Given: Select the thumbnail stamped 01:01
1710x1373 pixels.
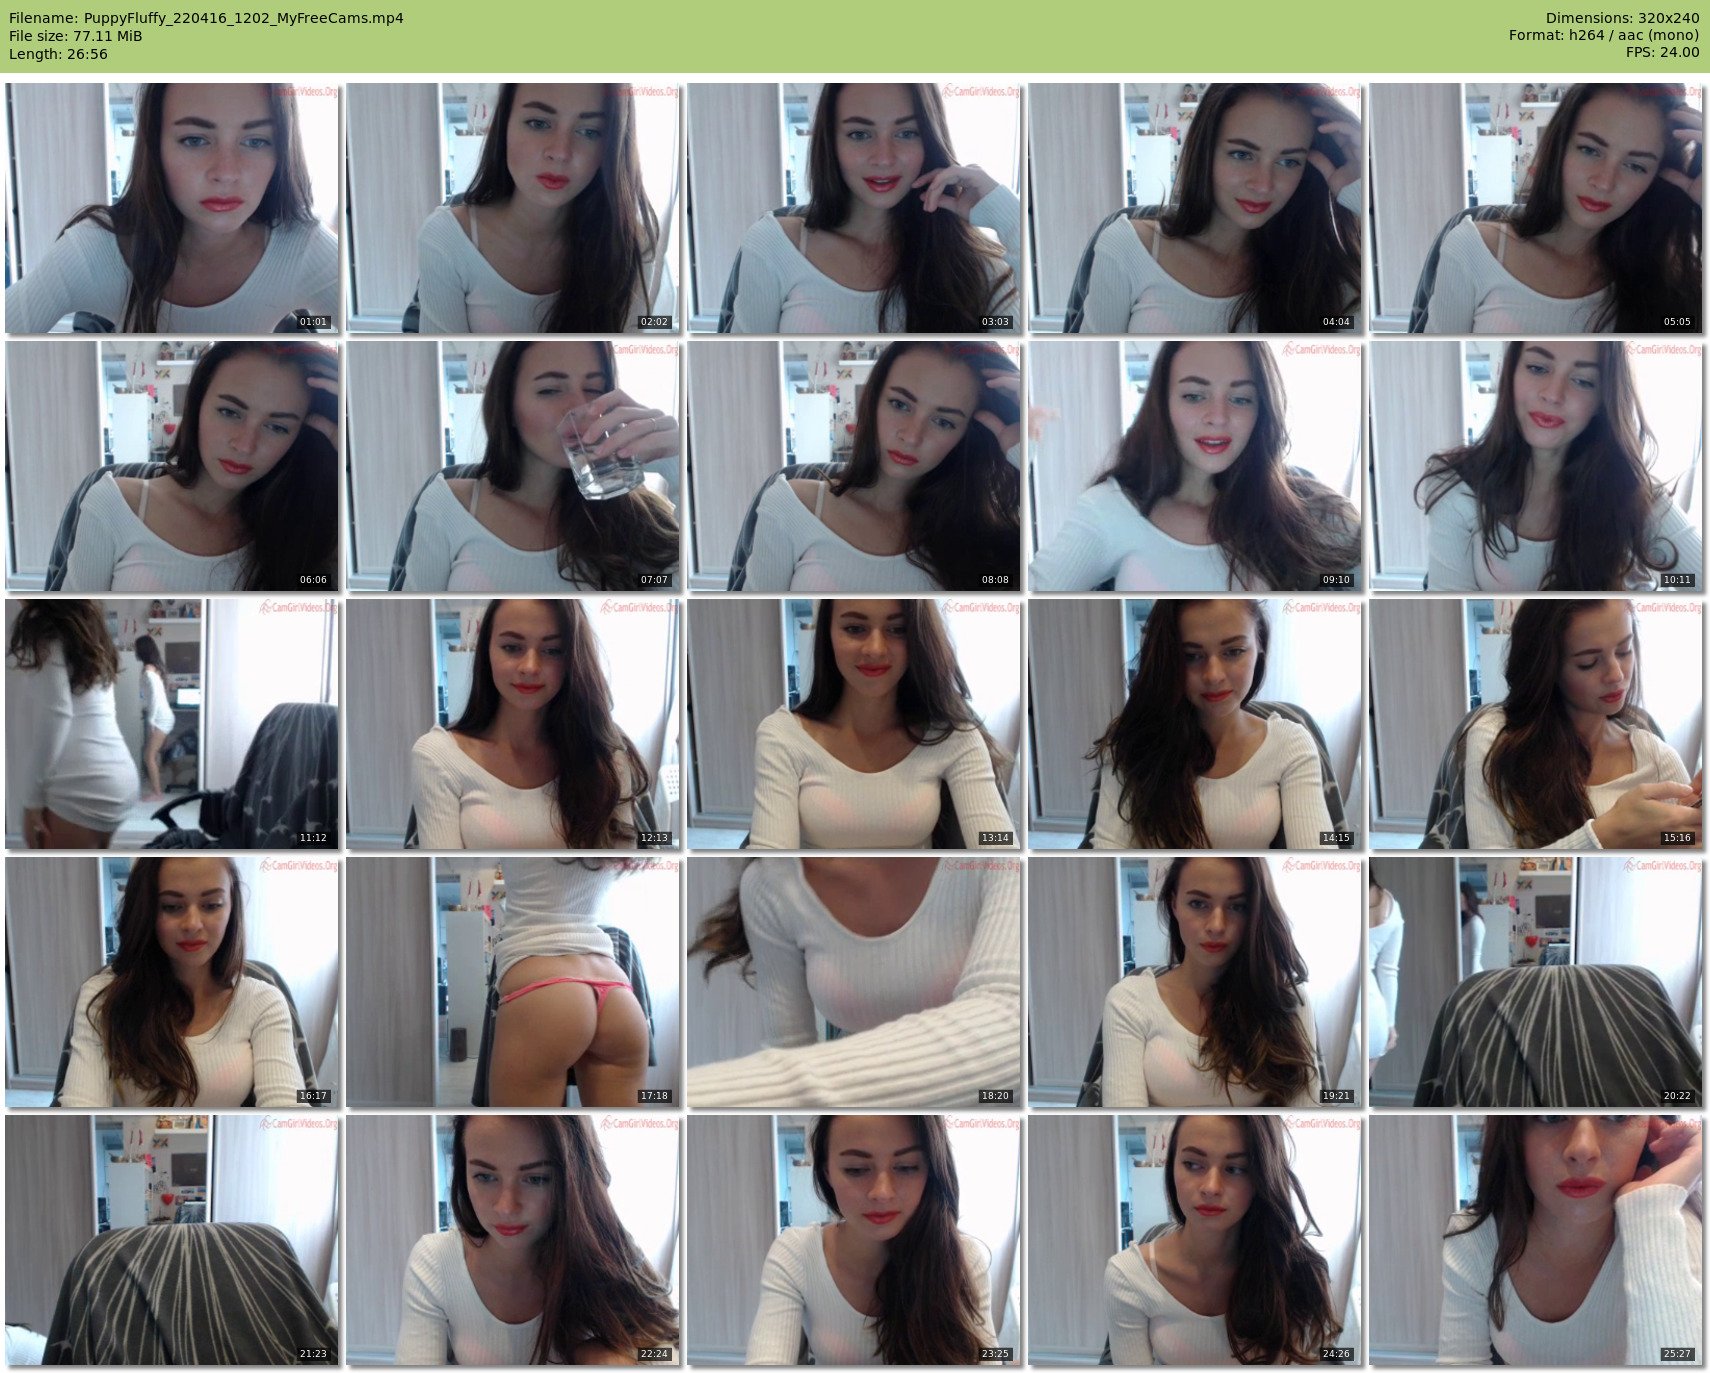Looking at the screenshot, I should pos(172,208).
